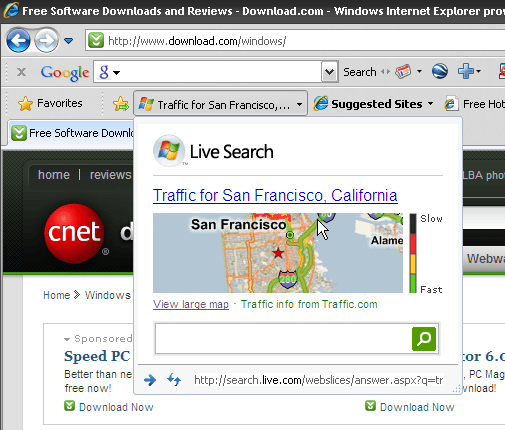Image resolution: width=505 pixels, height=430 pixels.
Task: Open the dropdown next to blue plus icon
Action: point(478,71)
